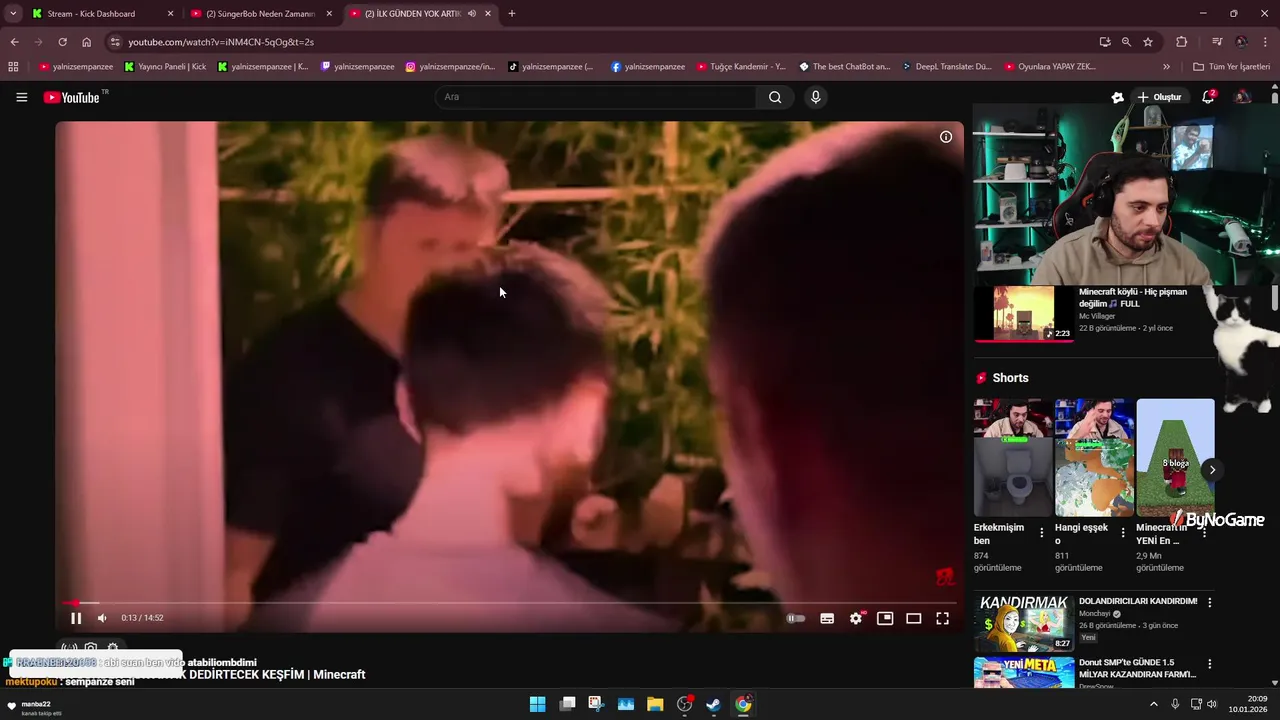Open the tab search dropdown chevron

(12, 14)
